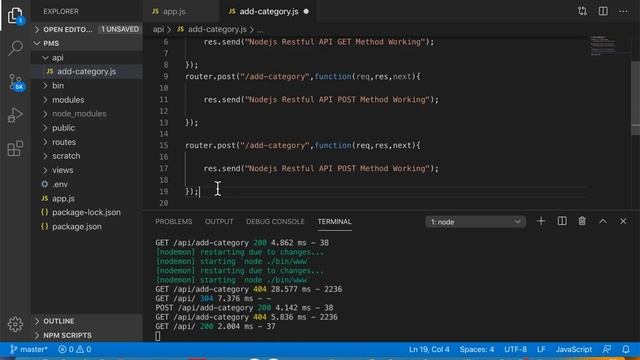Image resolution: width=640 pixels, height=360 pixels.
Task: Expand the modules folder
Action: (x=87, y=100)
